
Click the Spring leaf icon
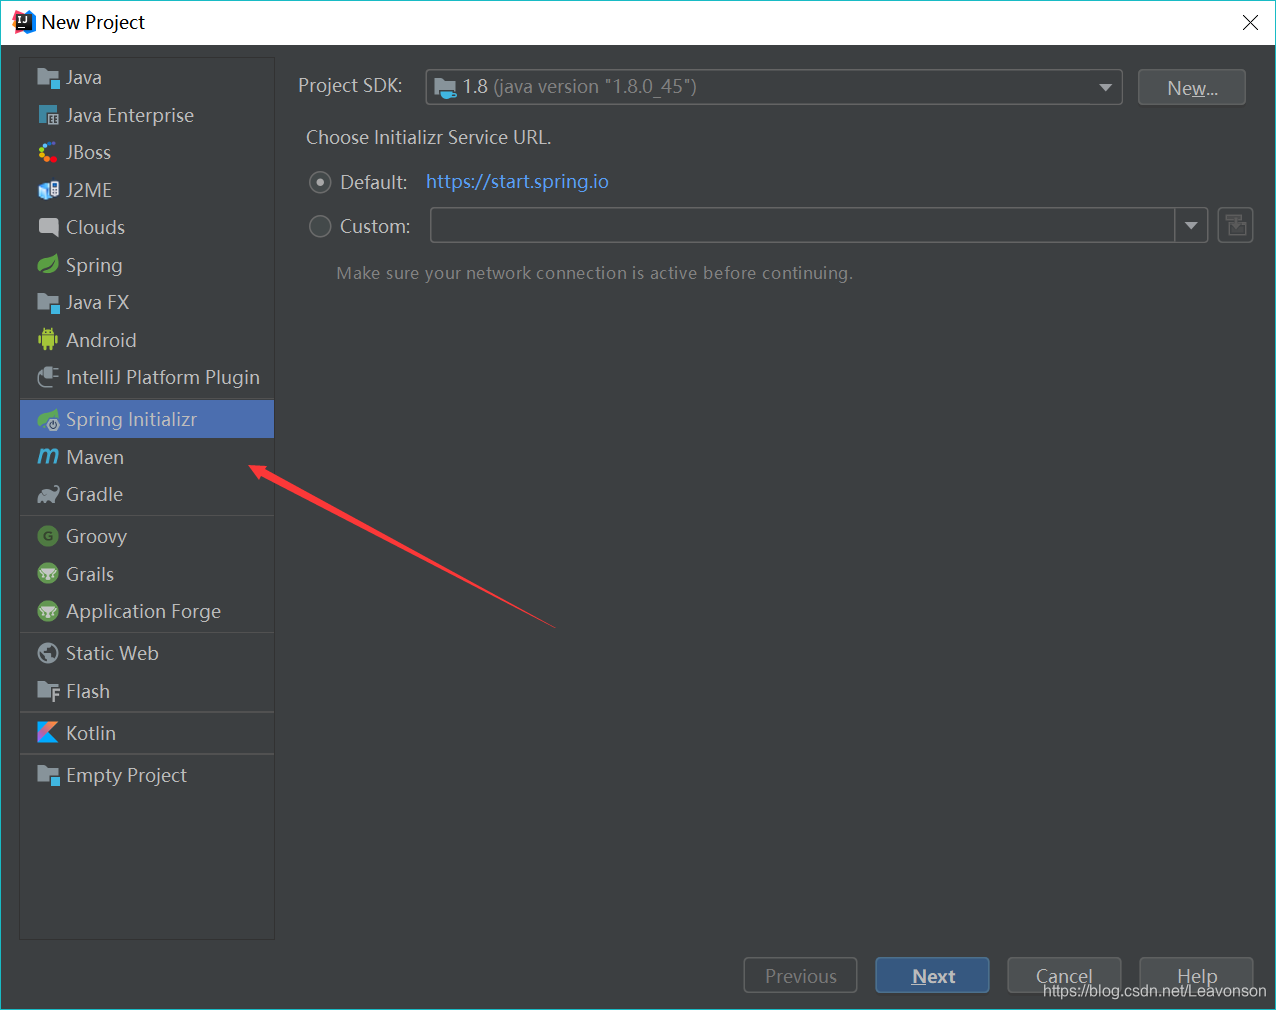(x=48, y=265)
